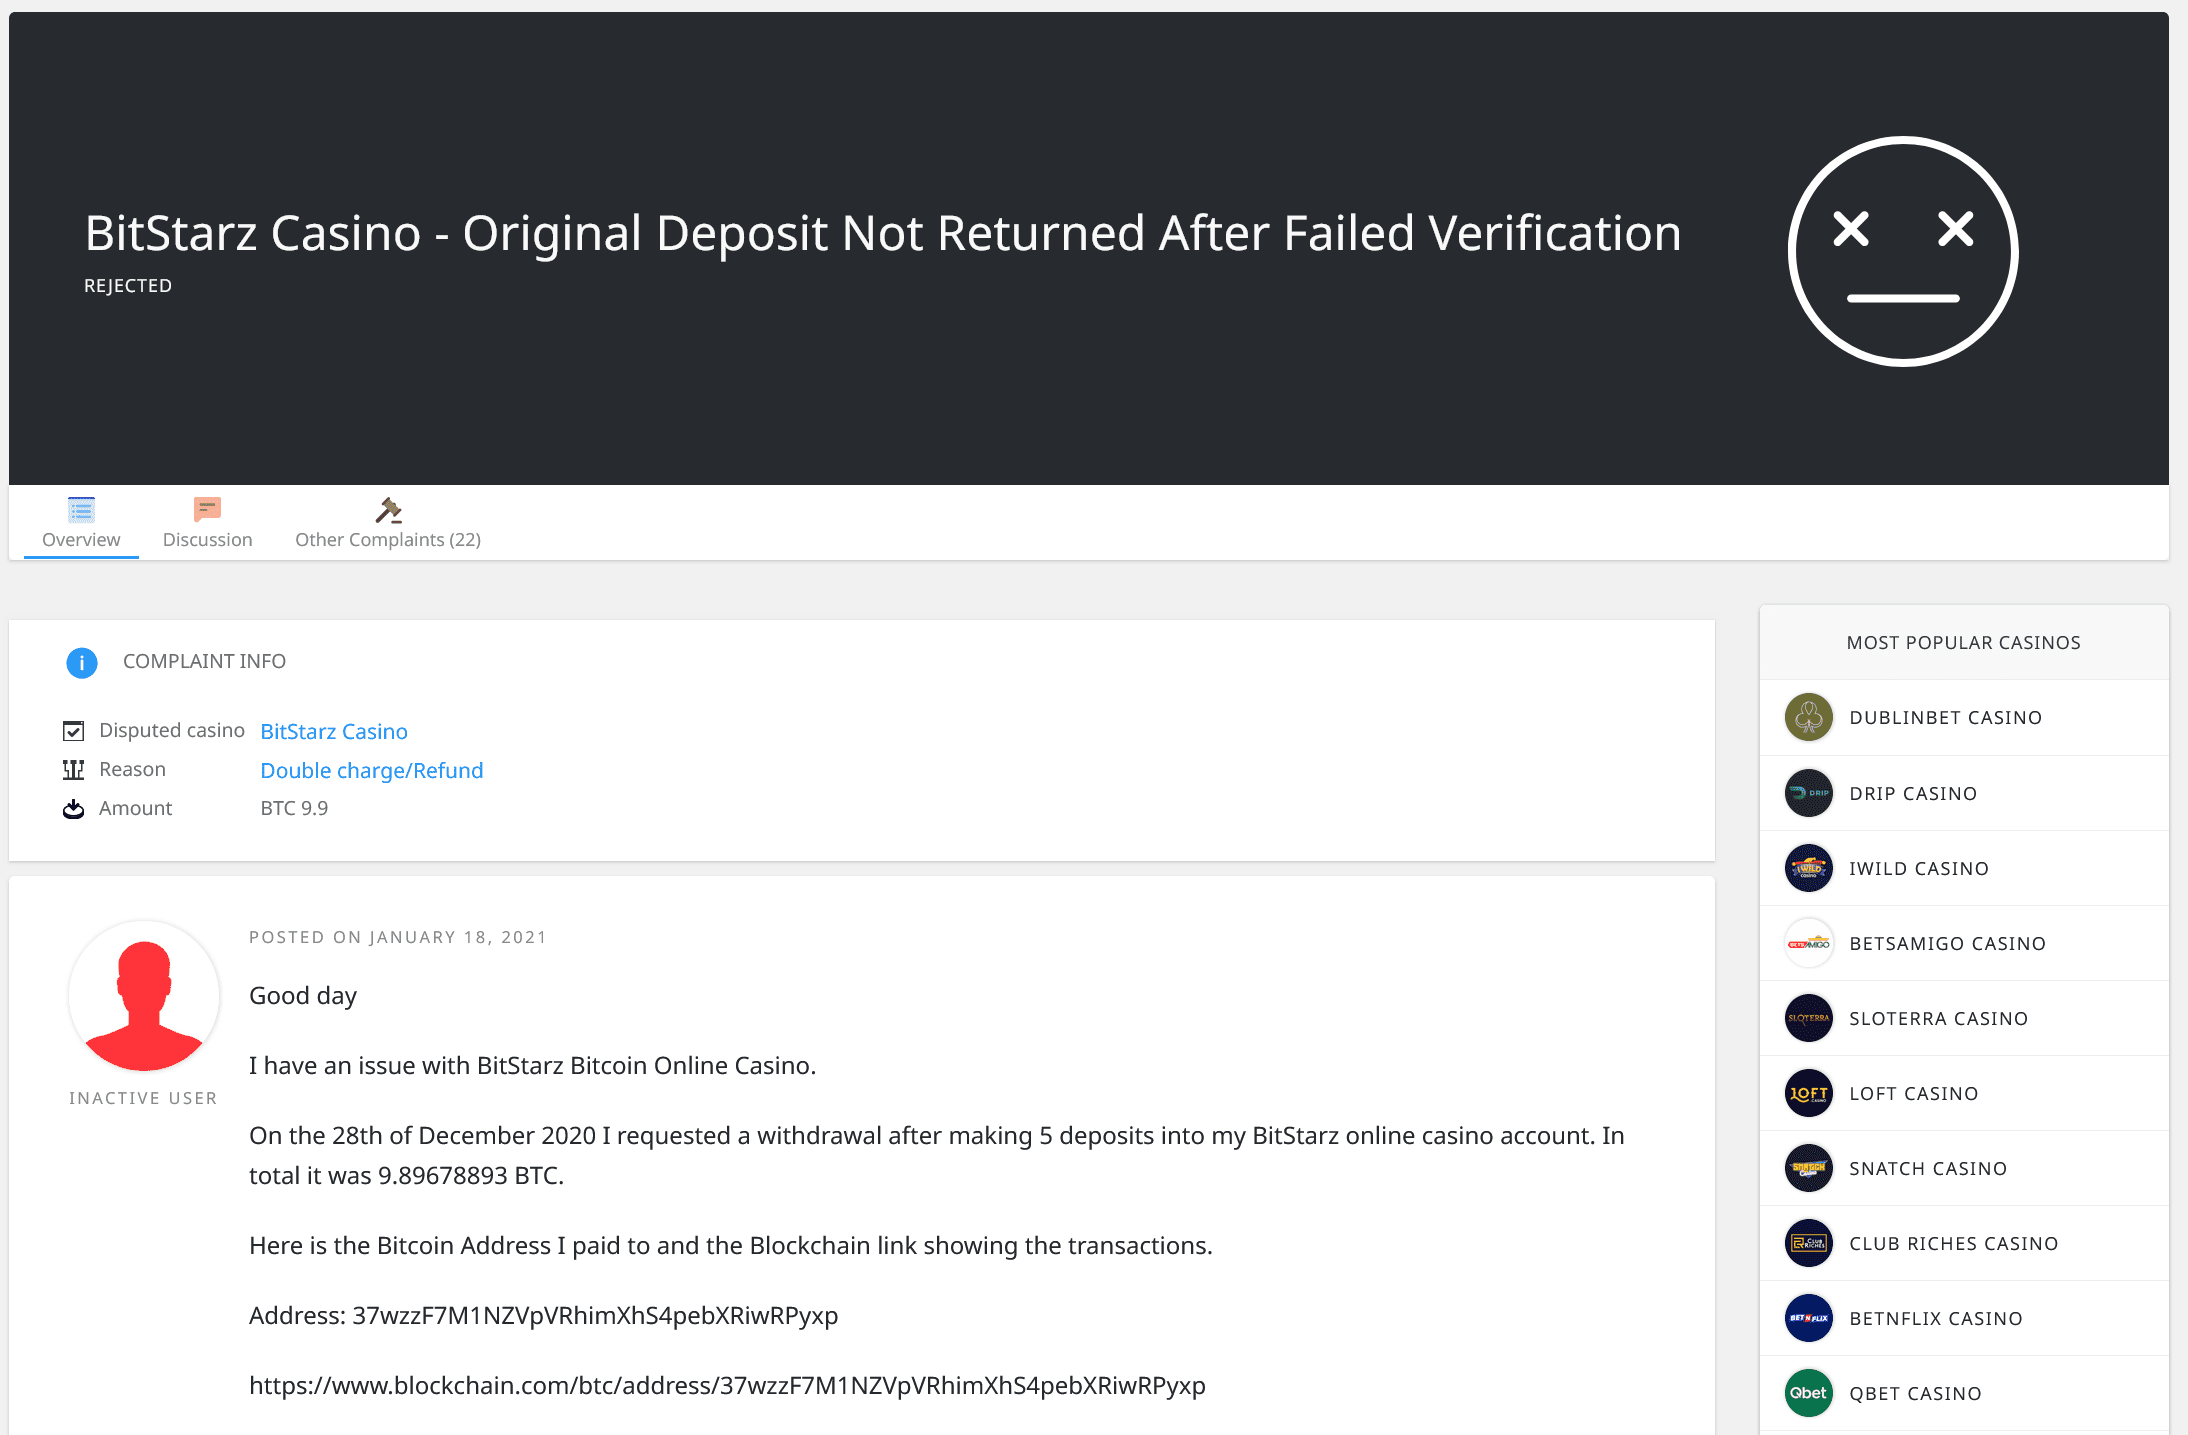Click the Reason icon
The image size is (2188, 1435).
(73, 770)
